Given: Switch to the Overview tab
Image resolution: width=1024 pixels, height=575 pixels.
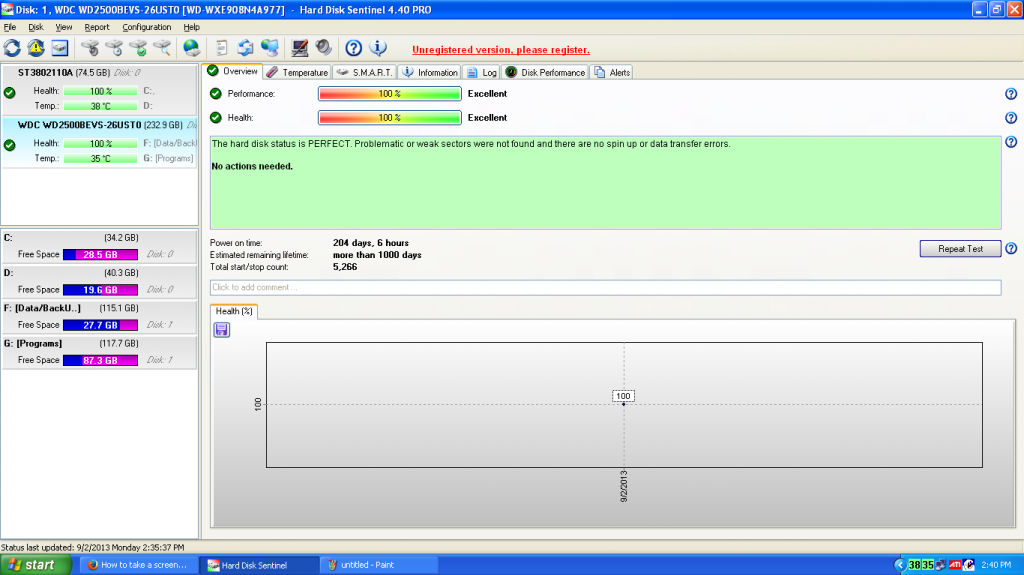Looking at the screenshot, I should tap(233, 71).
